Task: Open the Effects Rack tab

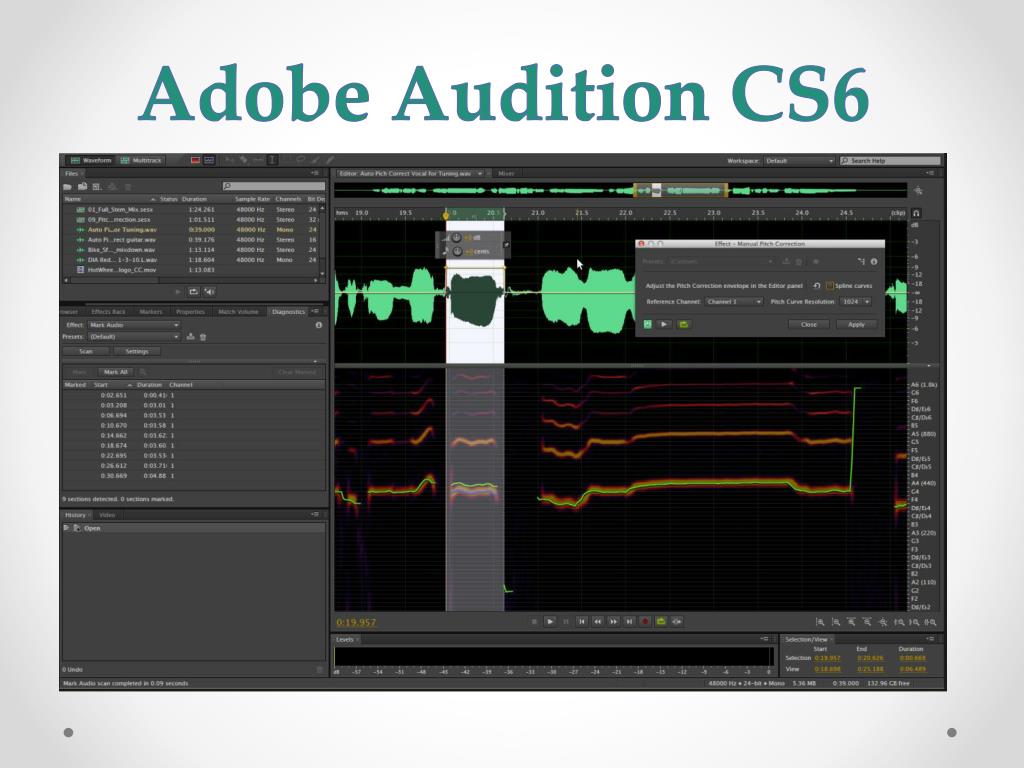Action: (108, 312)
